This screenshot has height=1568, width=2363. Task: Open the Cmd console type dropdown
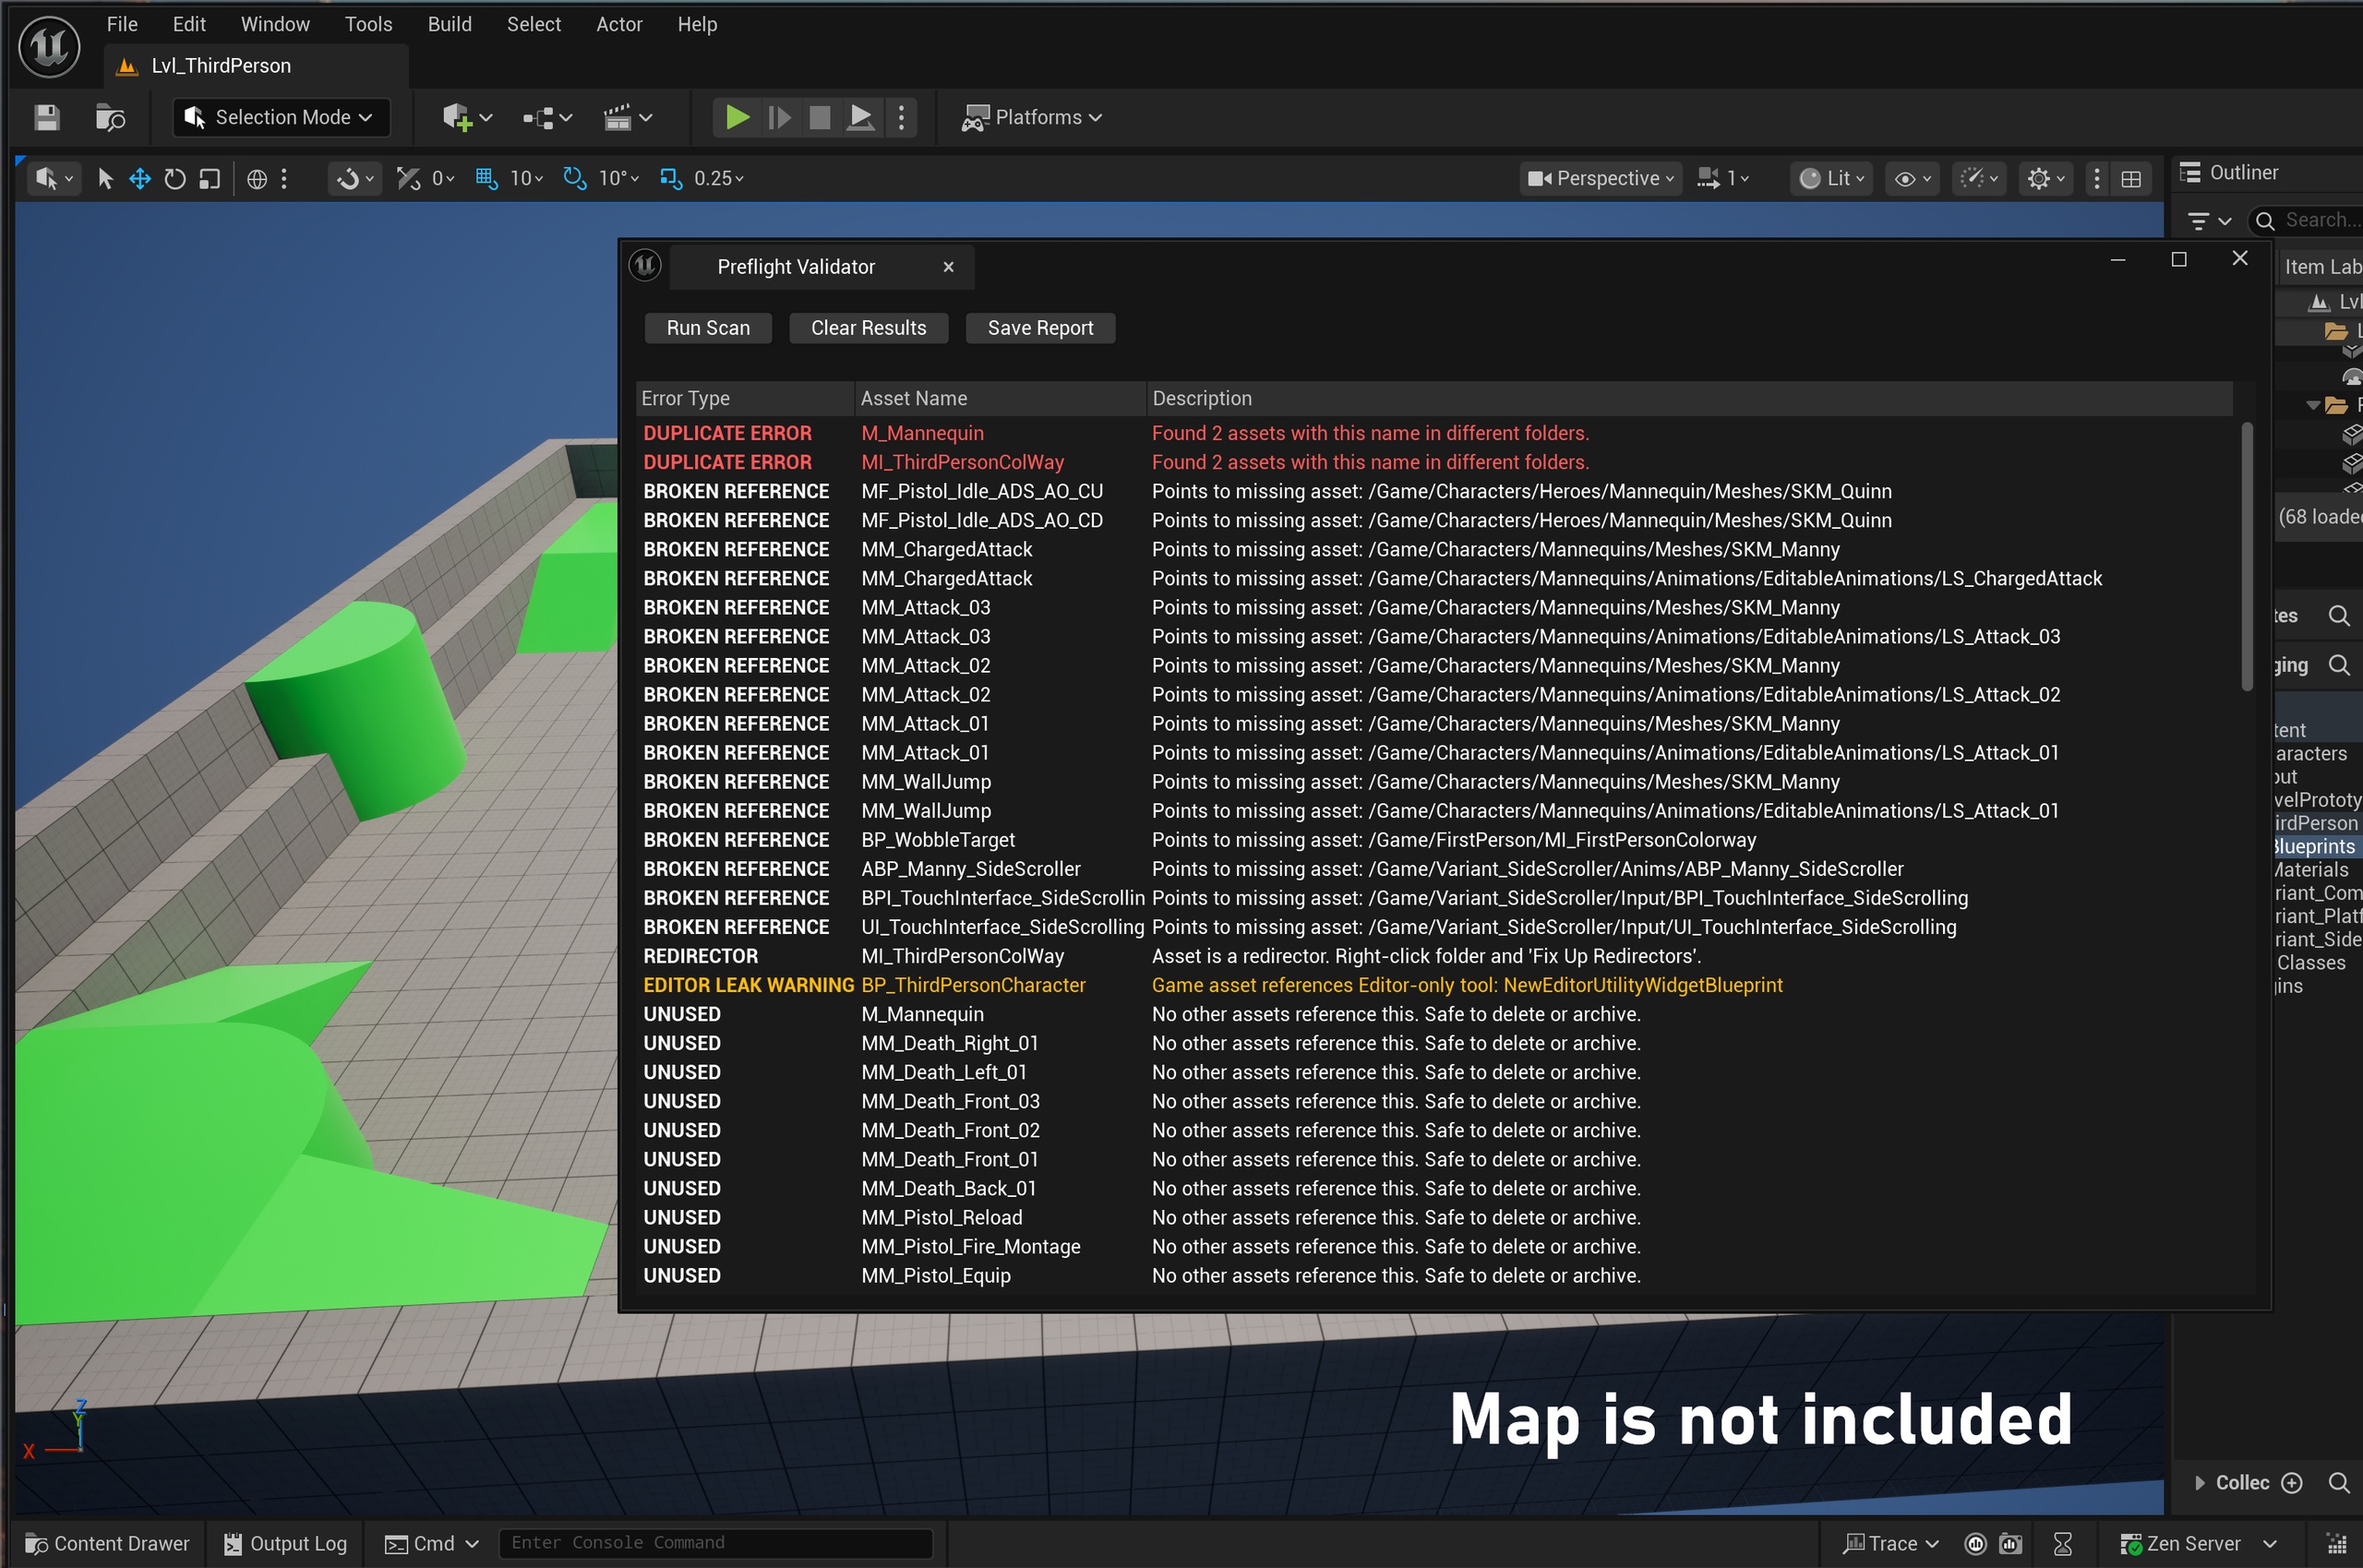tap(432, 1543)
